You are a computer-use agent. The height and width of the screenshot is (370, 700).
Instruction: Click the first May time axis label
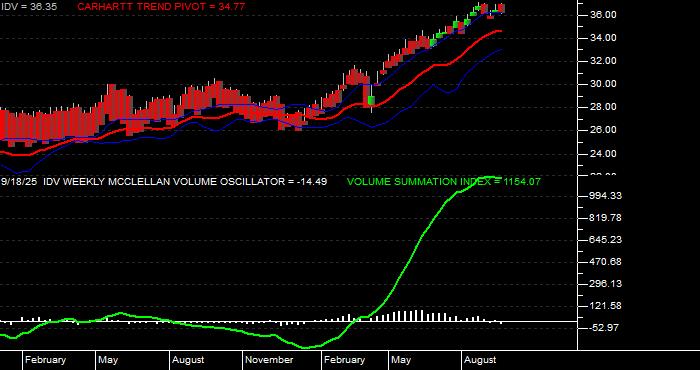[108, 360]
